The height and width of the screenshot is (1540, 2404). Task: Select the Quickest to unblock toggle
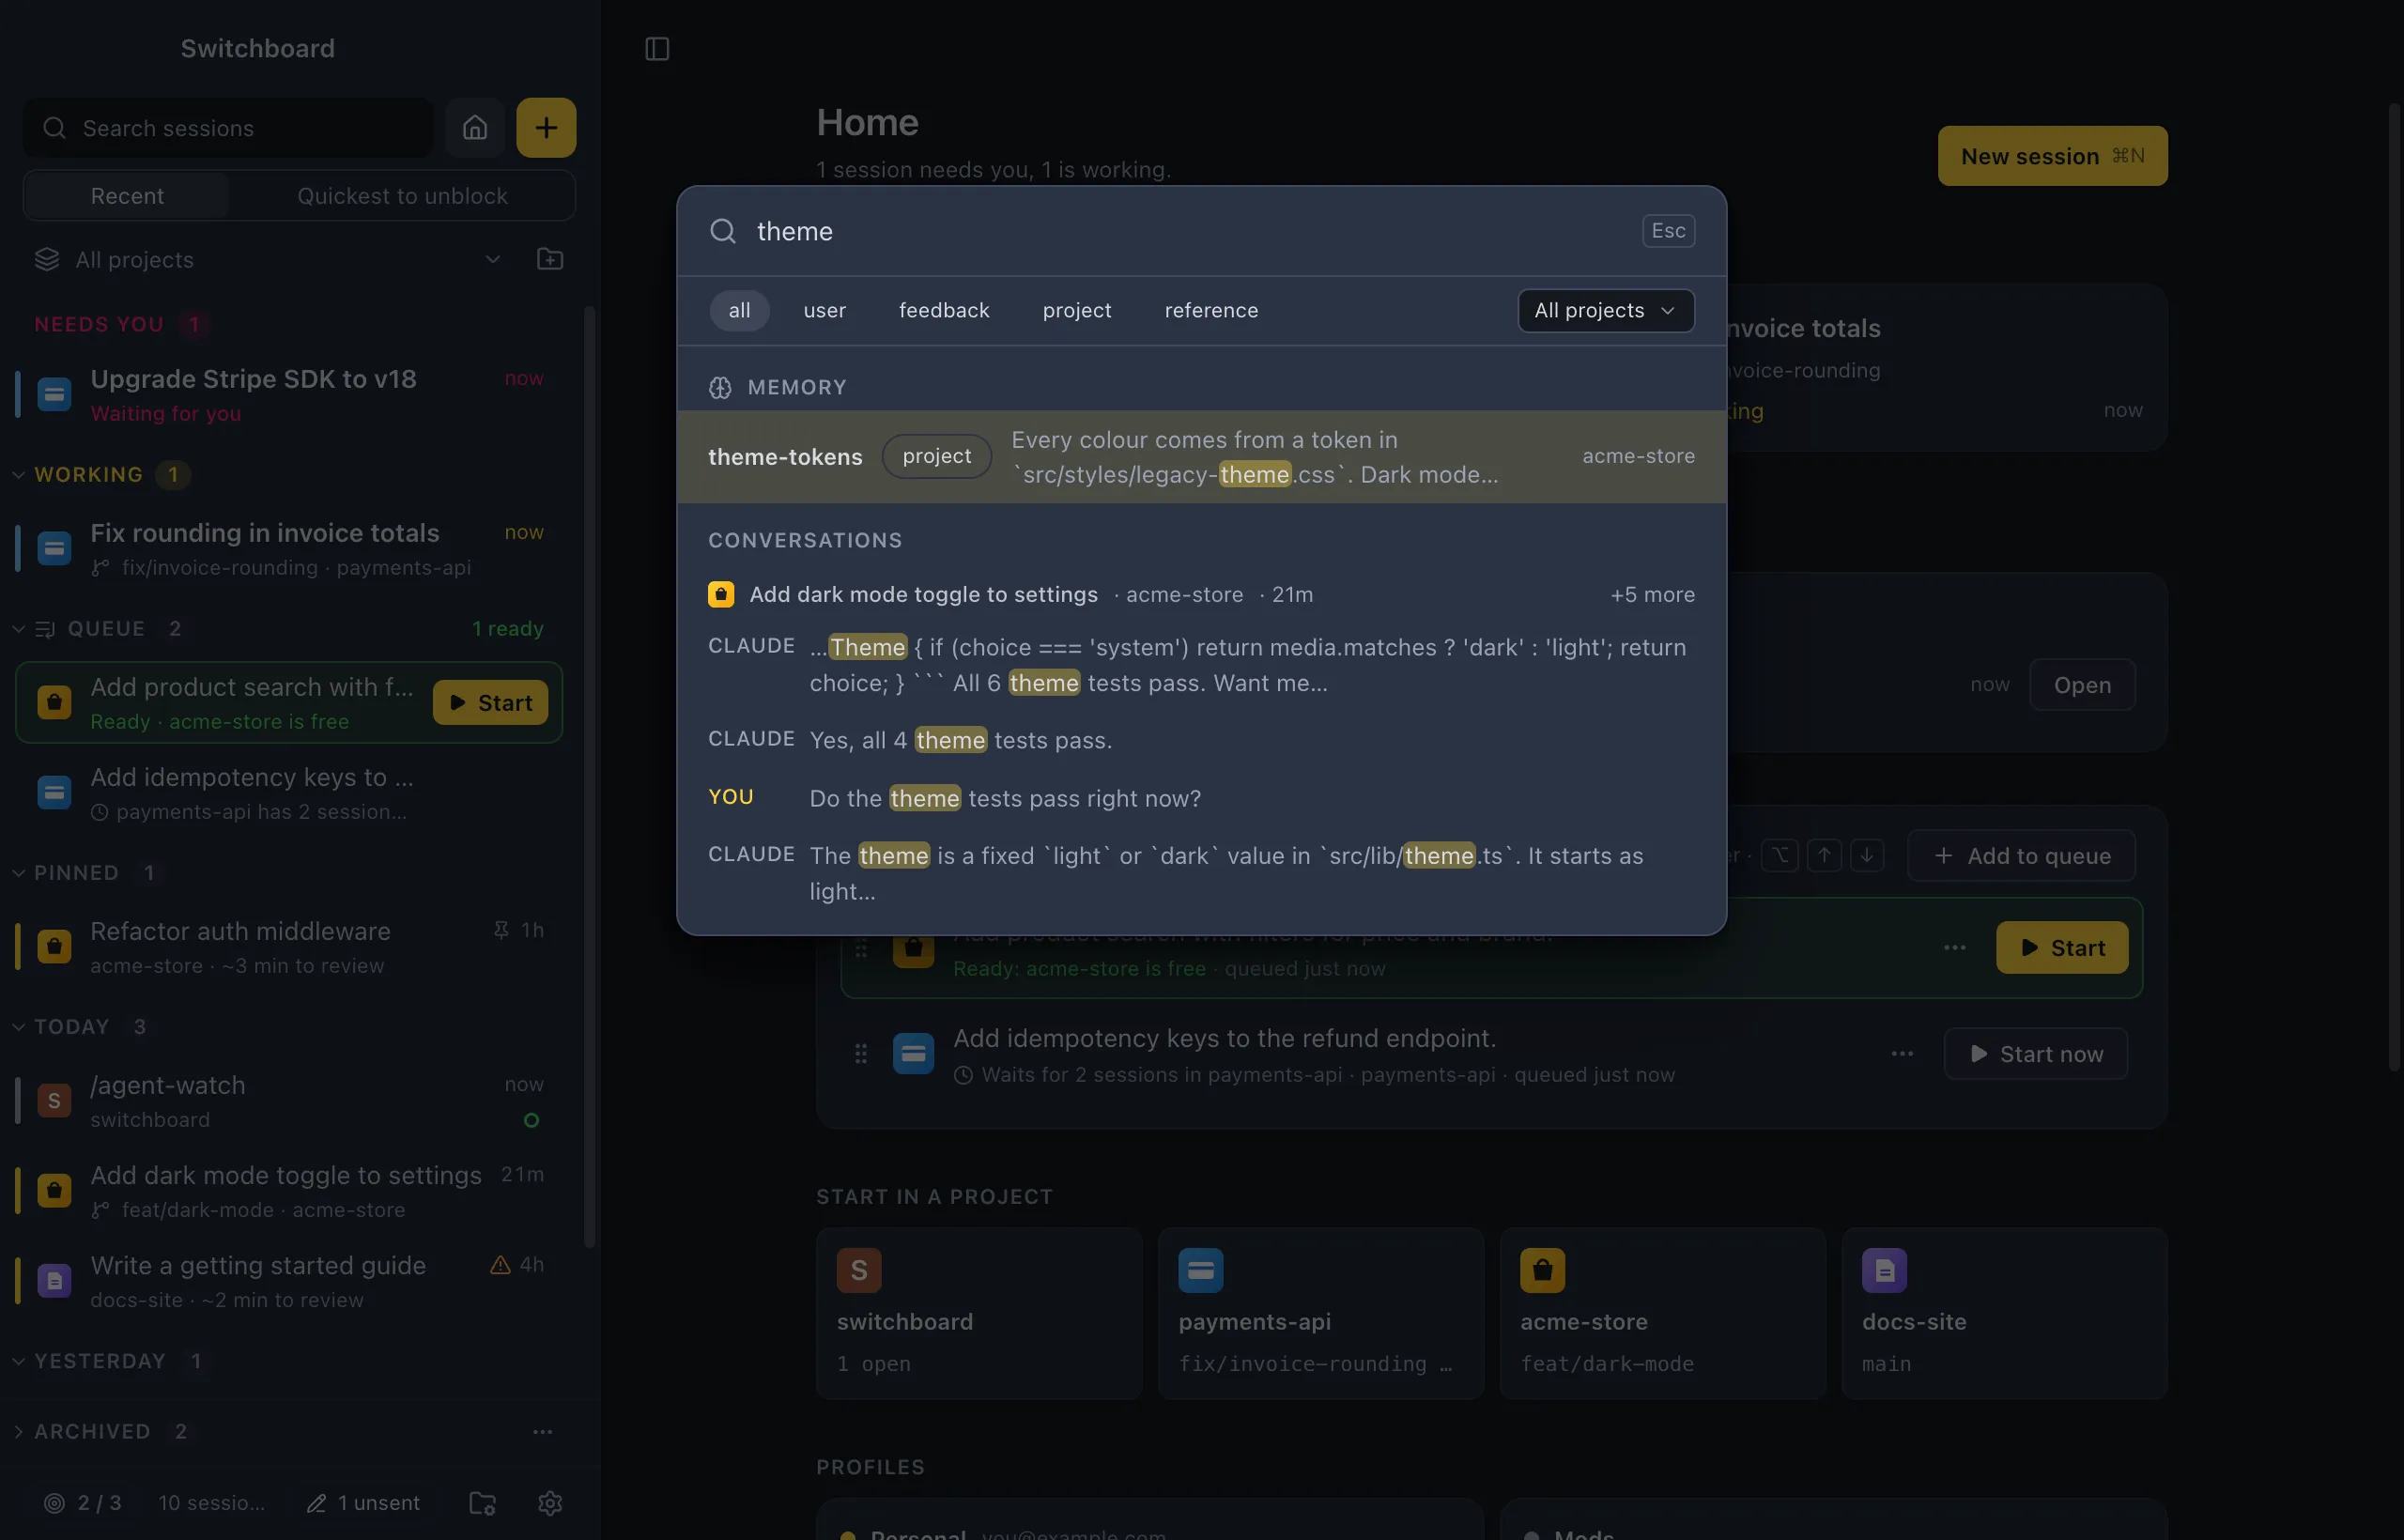coord(402,195)
